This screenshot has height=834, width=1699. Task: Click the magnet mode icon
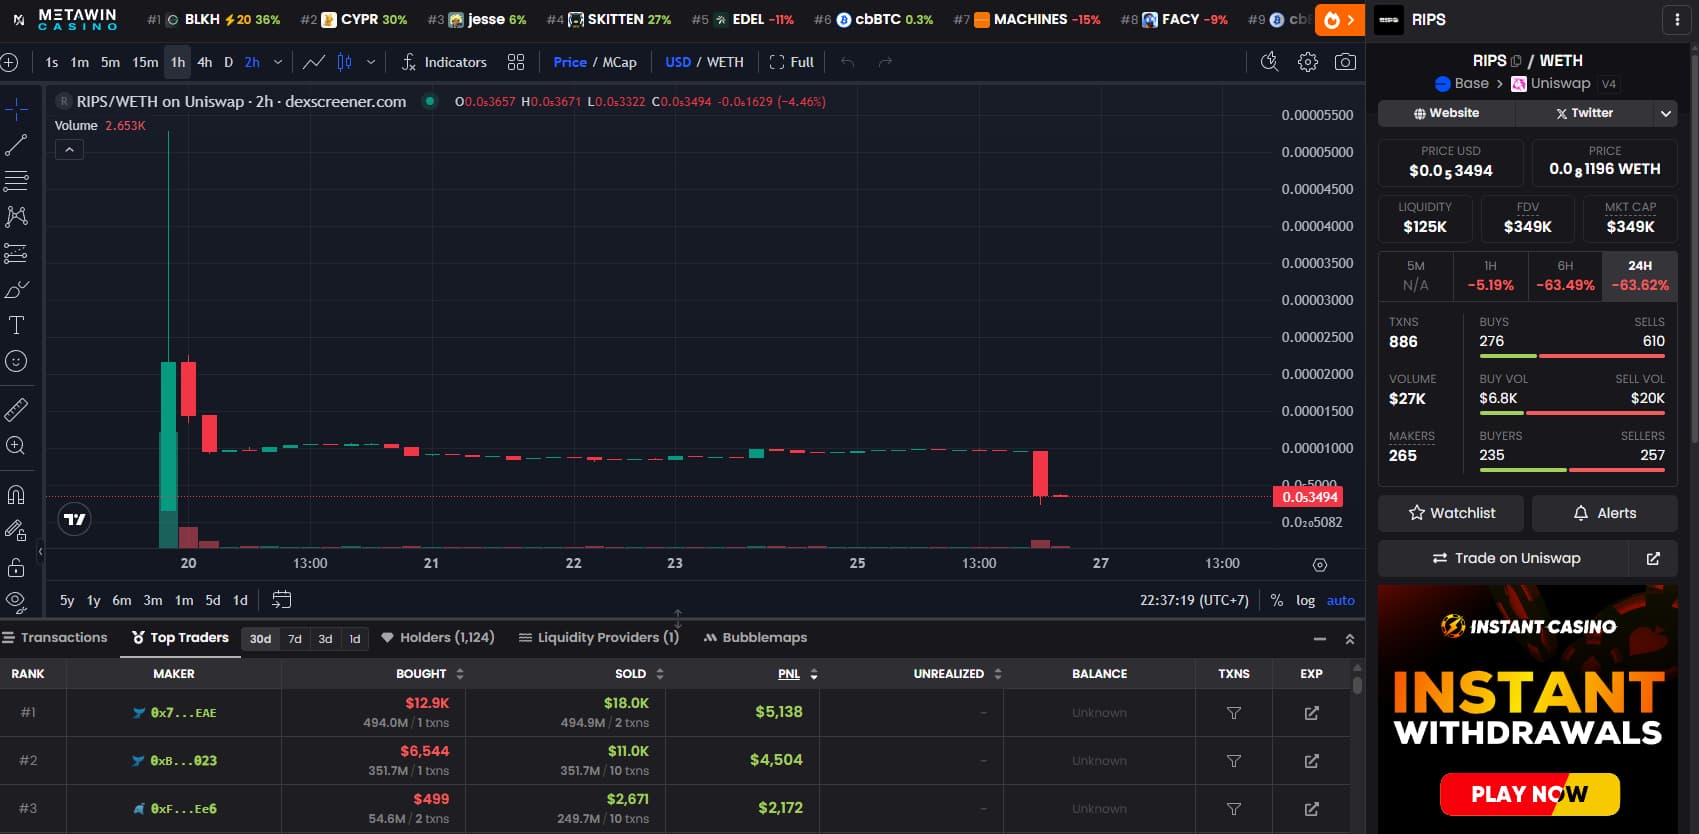pyautogui.click(x=16, y=494)
